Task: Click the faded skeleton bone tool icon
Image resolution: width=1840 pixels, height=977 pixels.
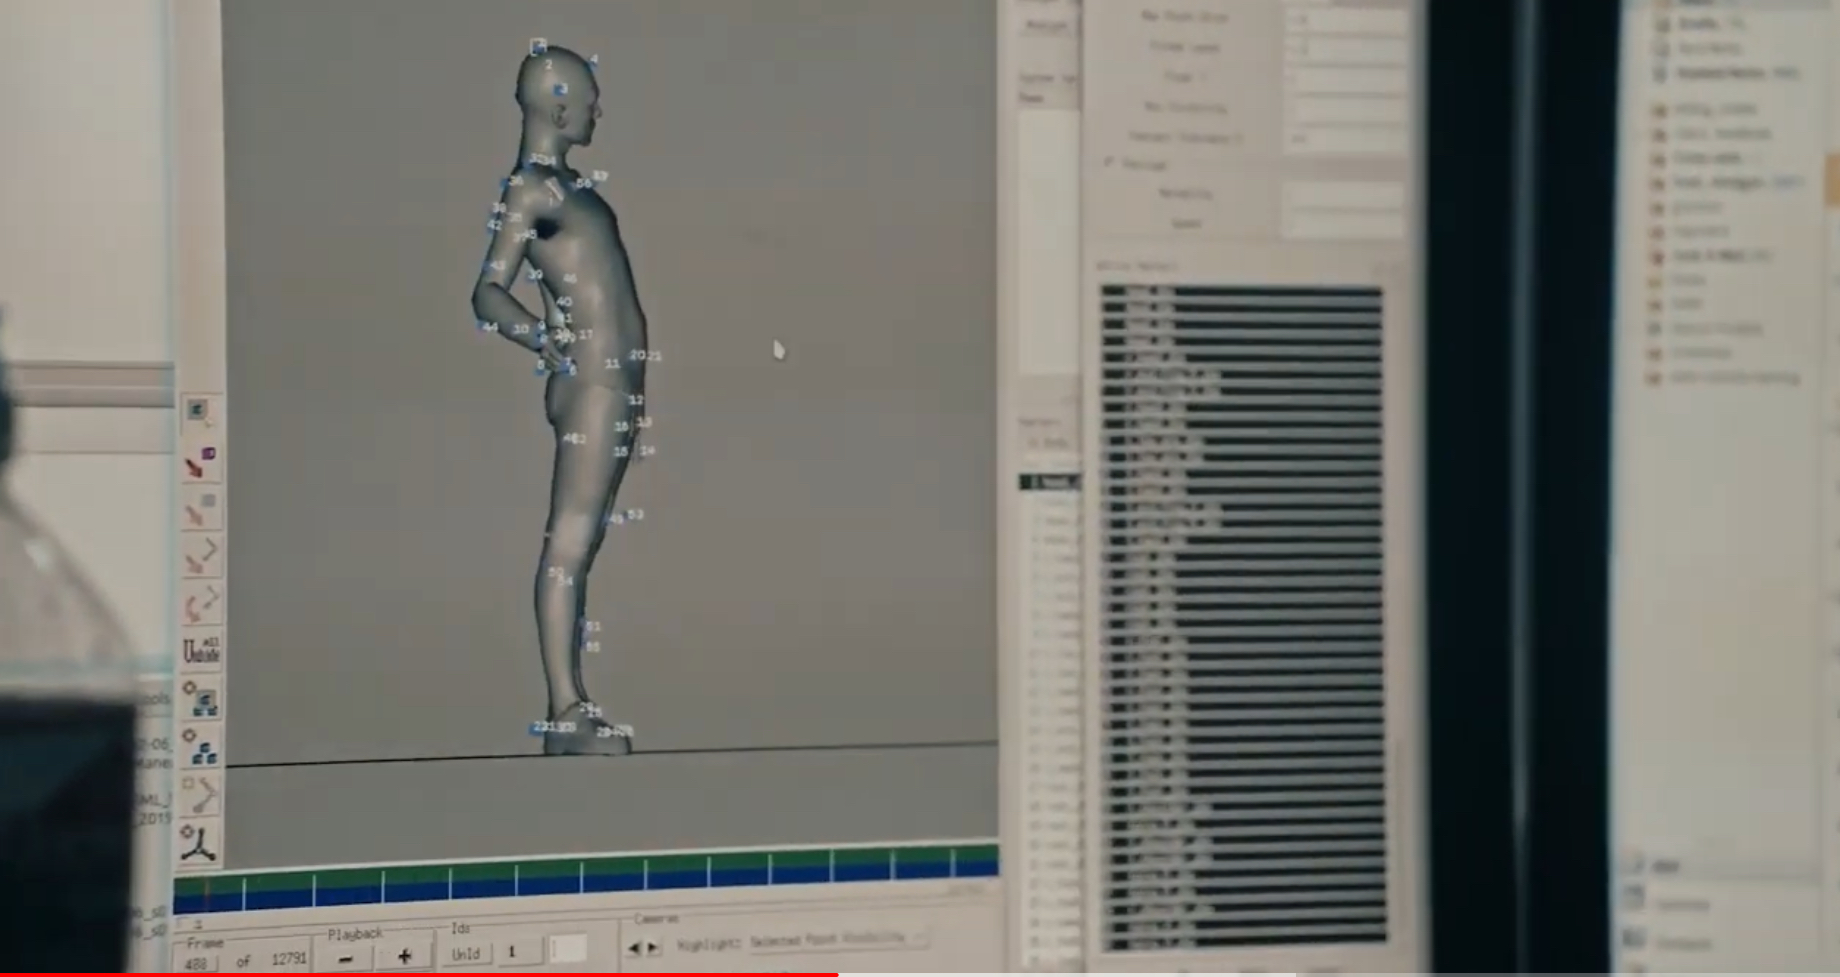Action: pos(201,795)
